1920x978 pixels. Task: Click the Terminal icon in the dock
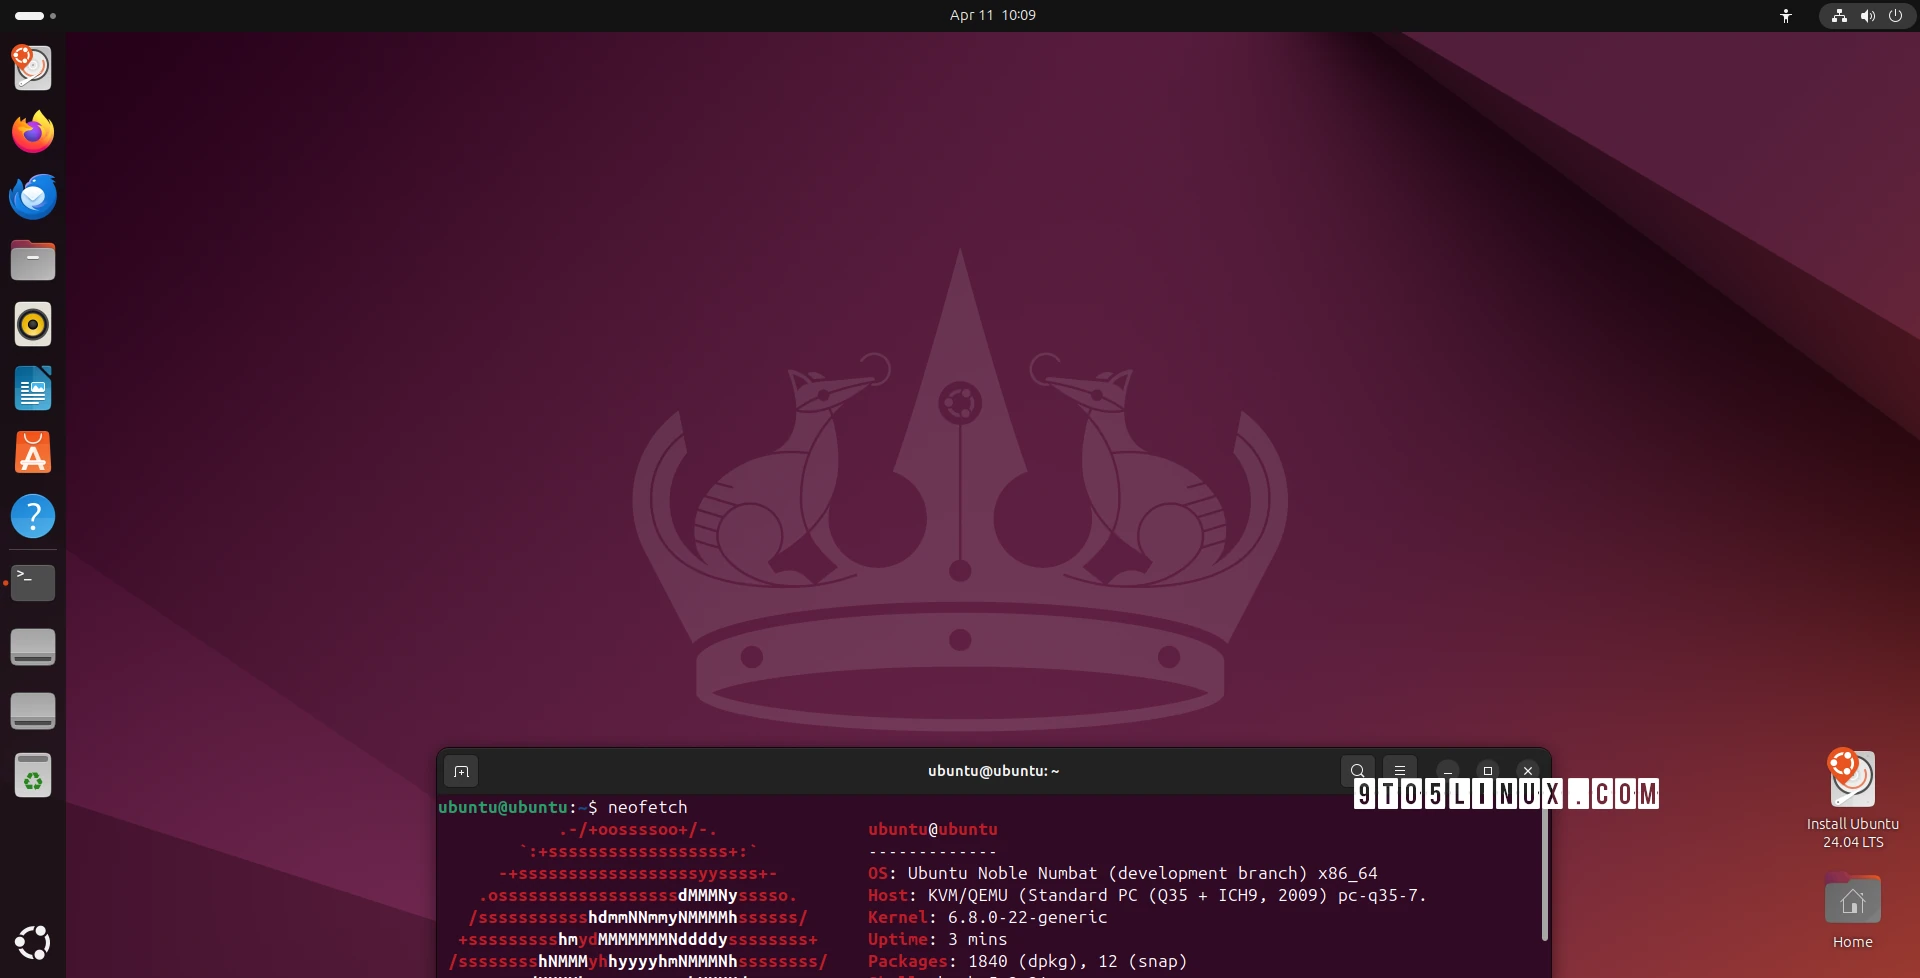pos(33,582)
